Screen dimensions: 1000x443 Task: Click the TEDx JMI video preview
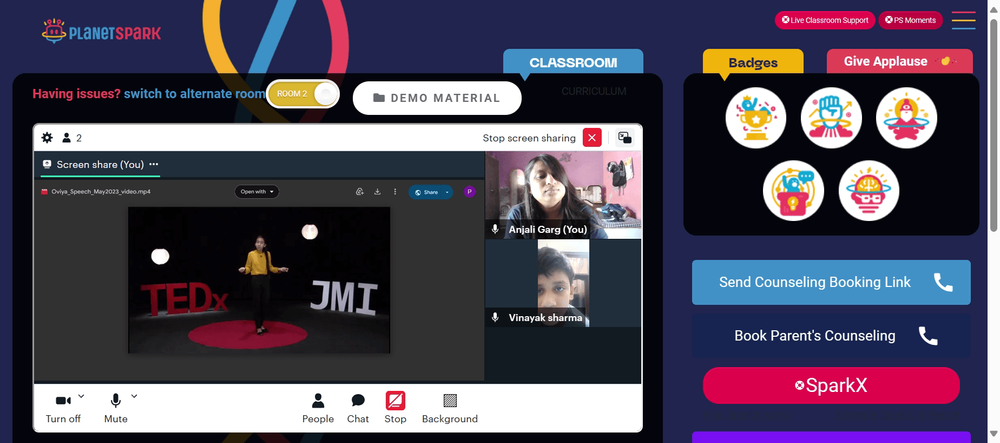click(259, 280)
